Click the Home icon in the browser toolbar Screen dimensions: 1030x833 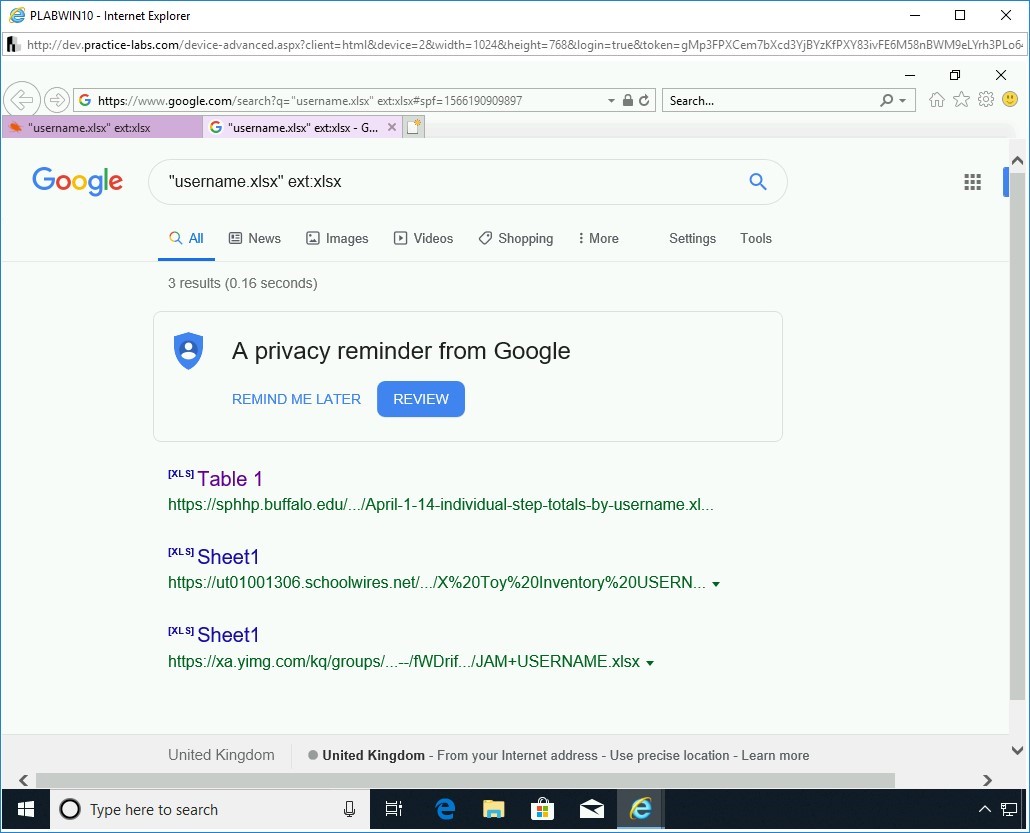936,100
